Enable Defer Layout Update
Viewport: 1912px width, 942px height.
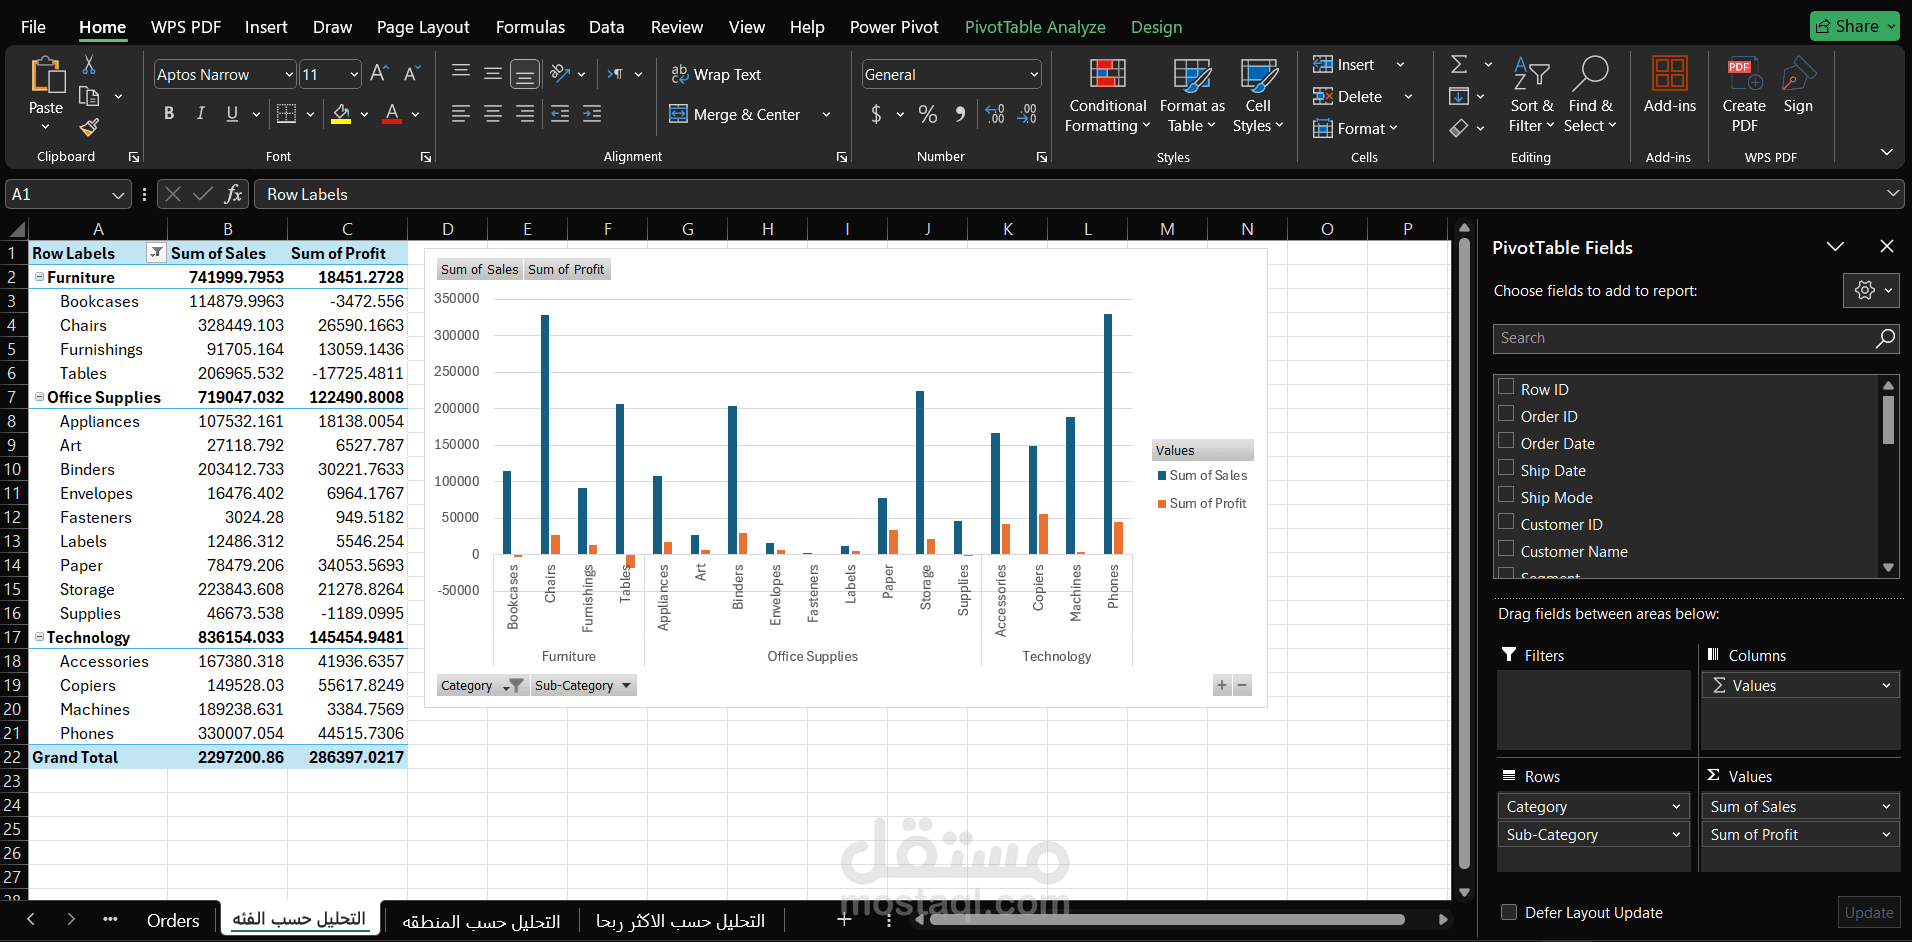[1509, 912]
